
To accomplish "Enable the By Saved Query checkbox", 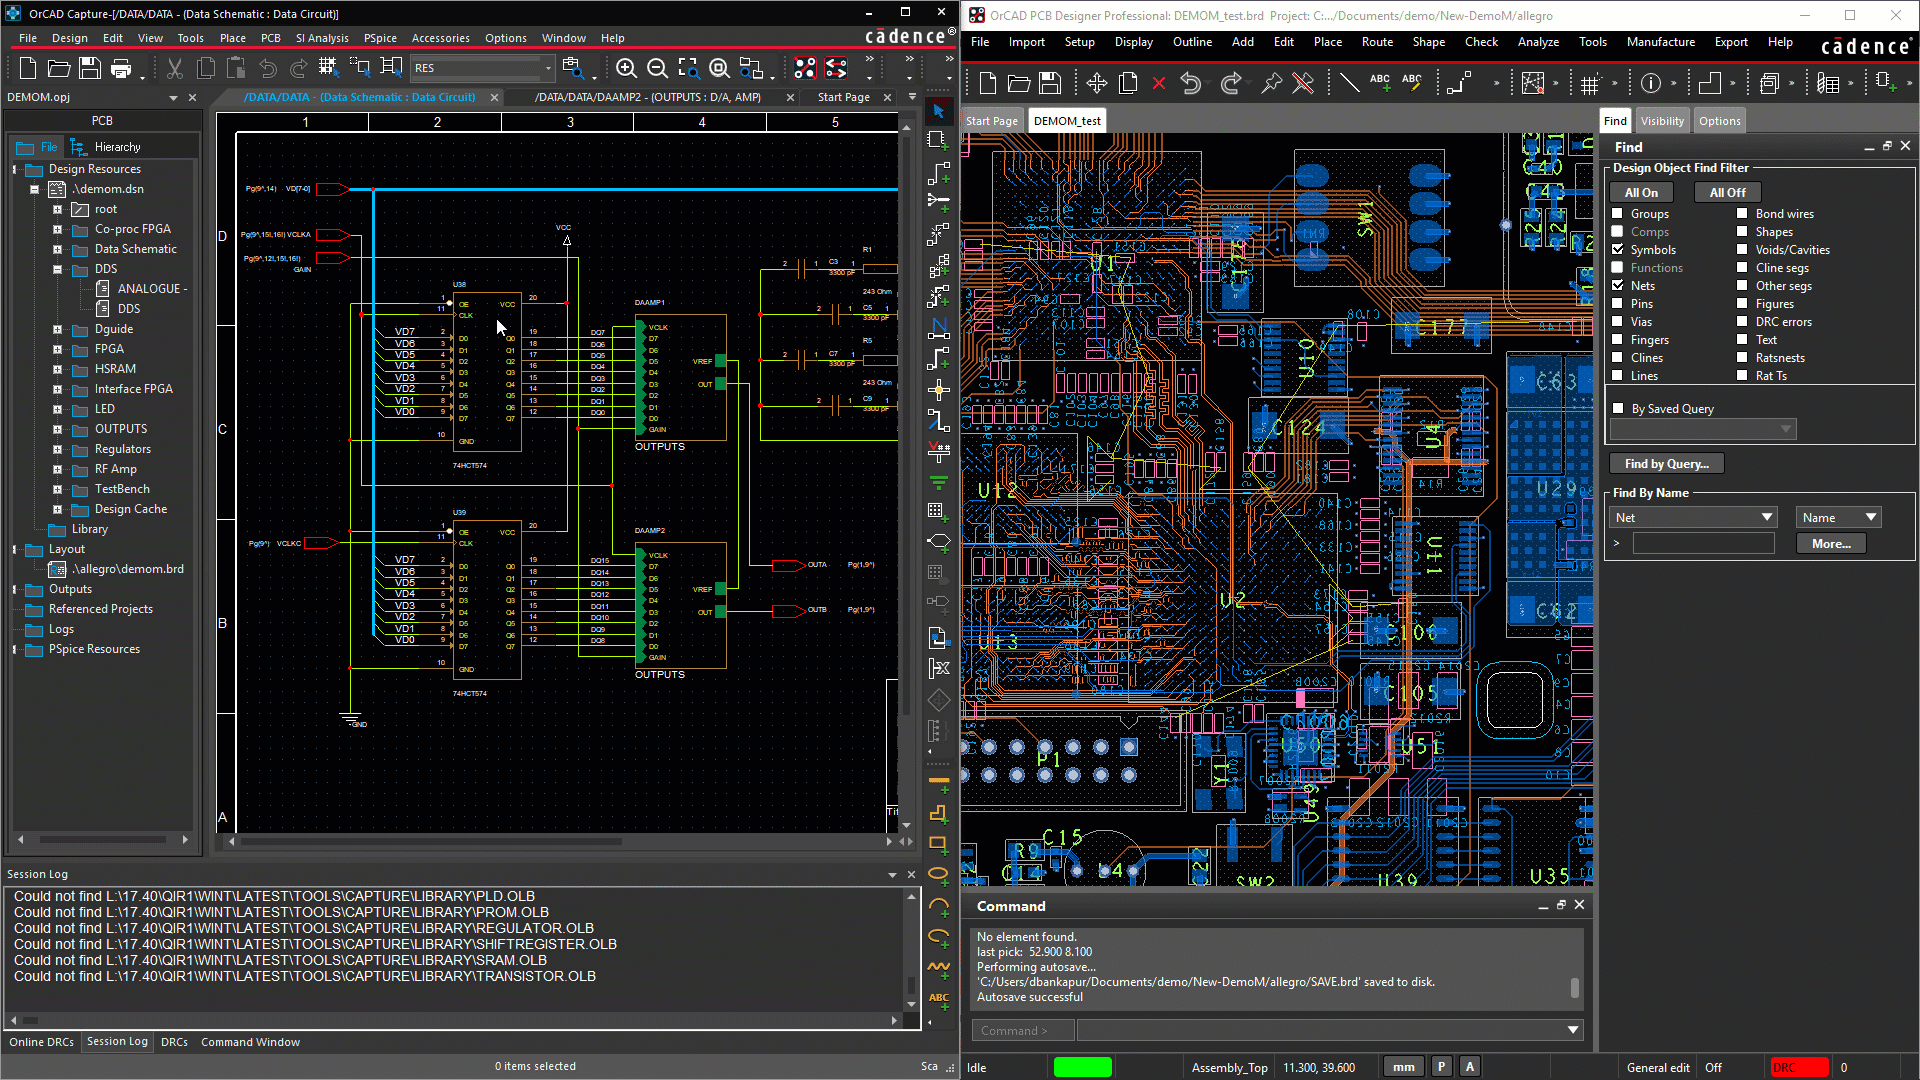I will [x=1618, y=408].
